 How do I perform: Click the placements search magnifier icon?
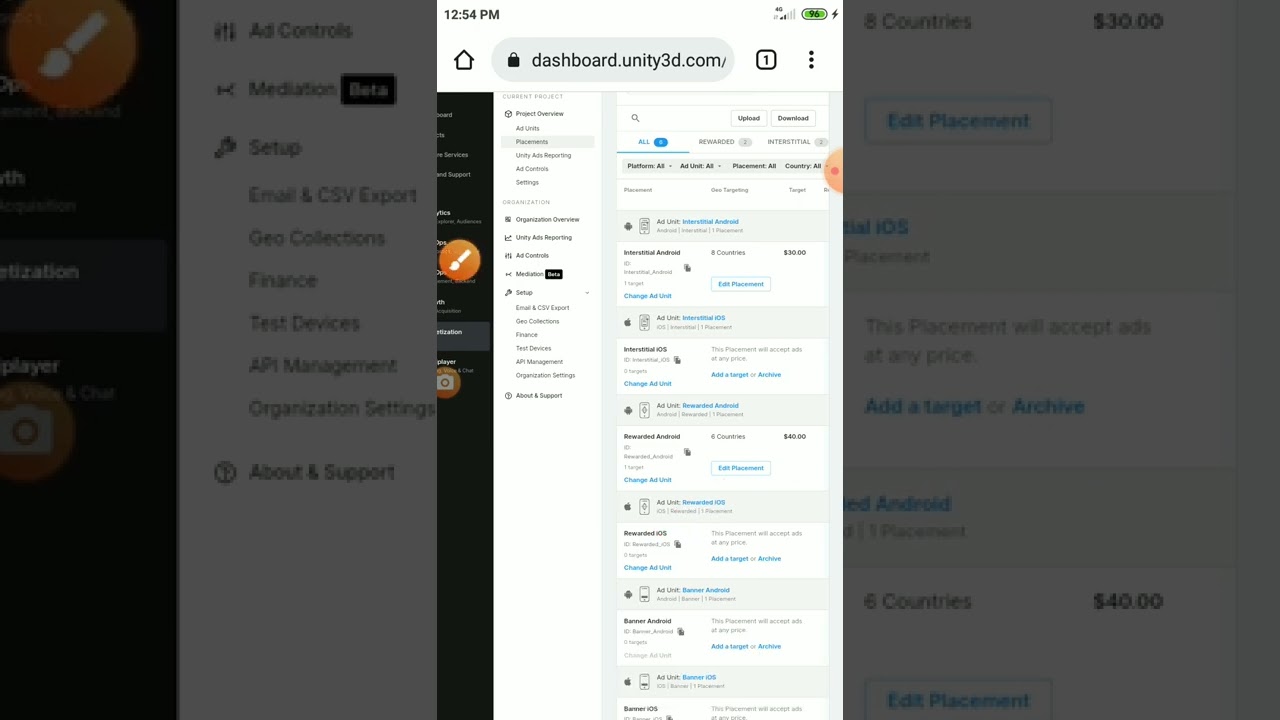coord(635,118)
